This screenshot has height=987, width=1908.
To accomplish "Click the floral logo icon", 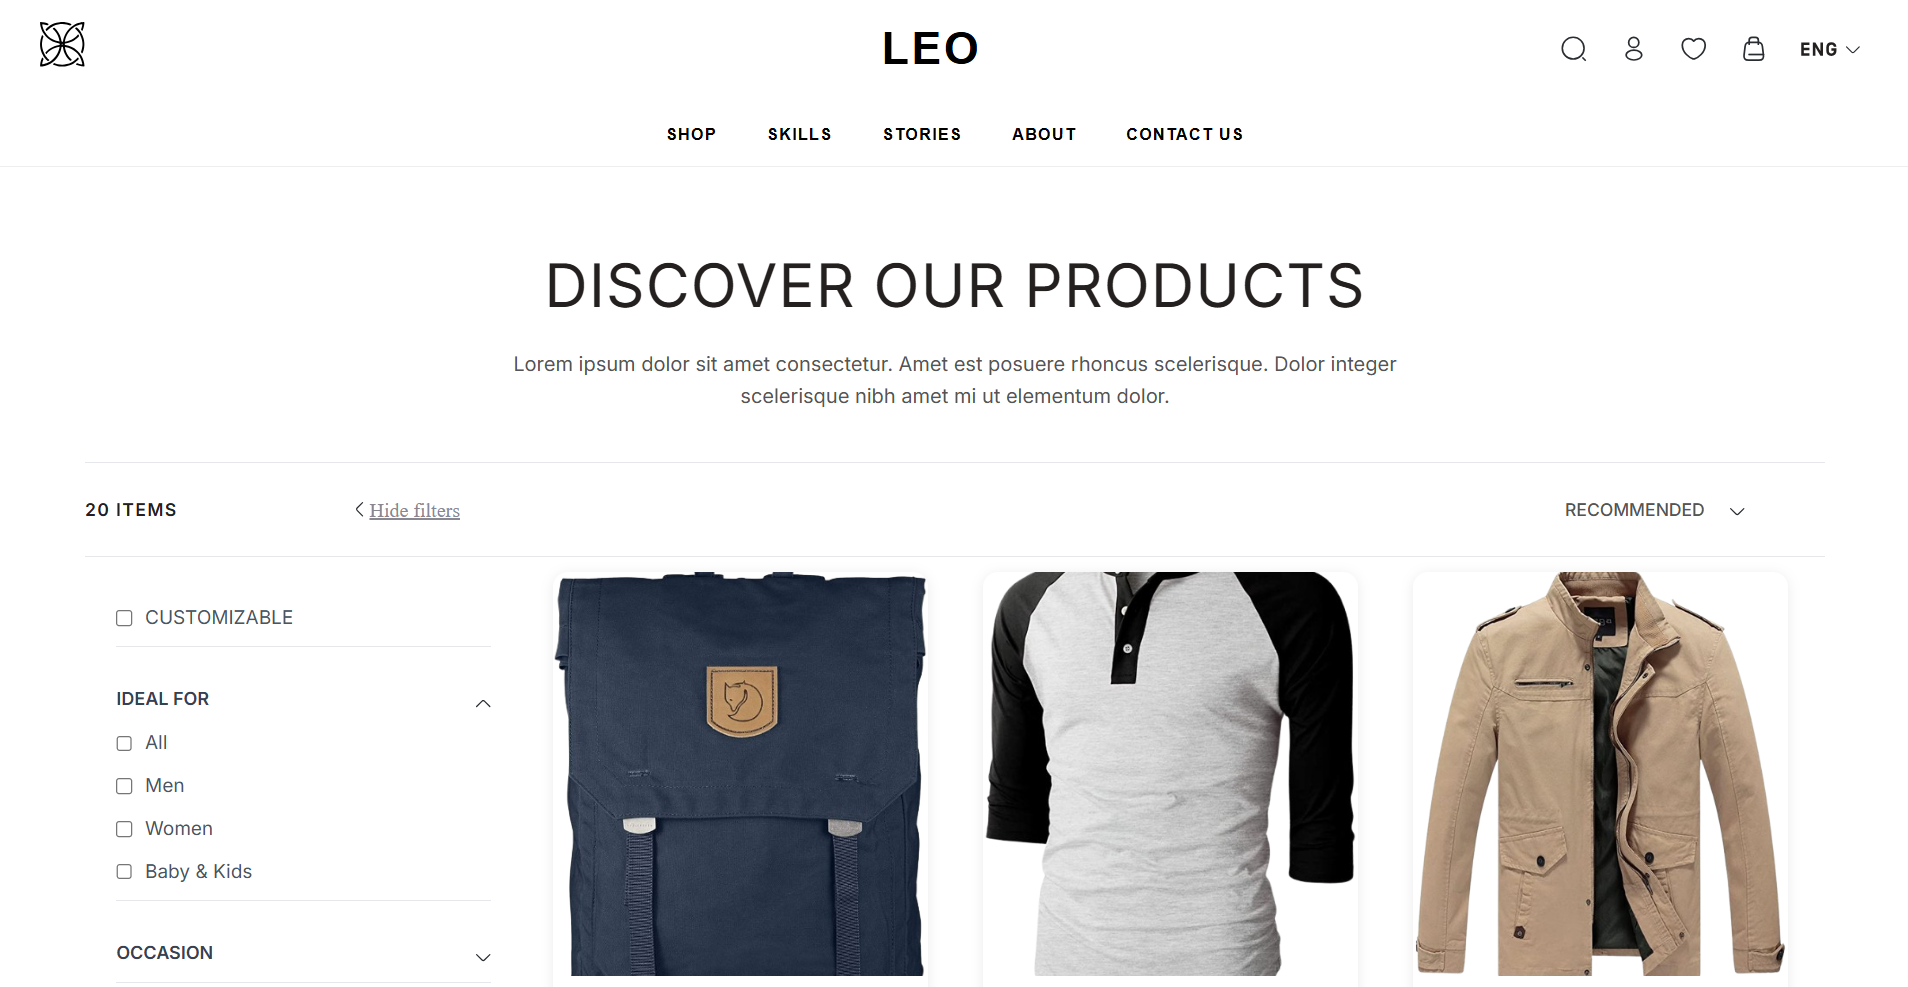I will (62, 44).
